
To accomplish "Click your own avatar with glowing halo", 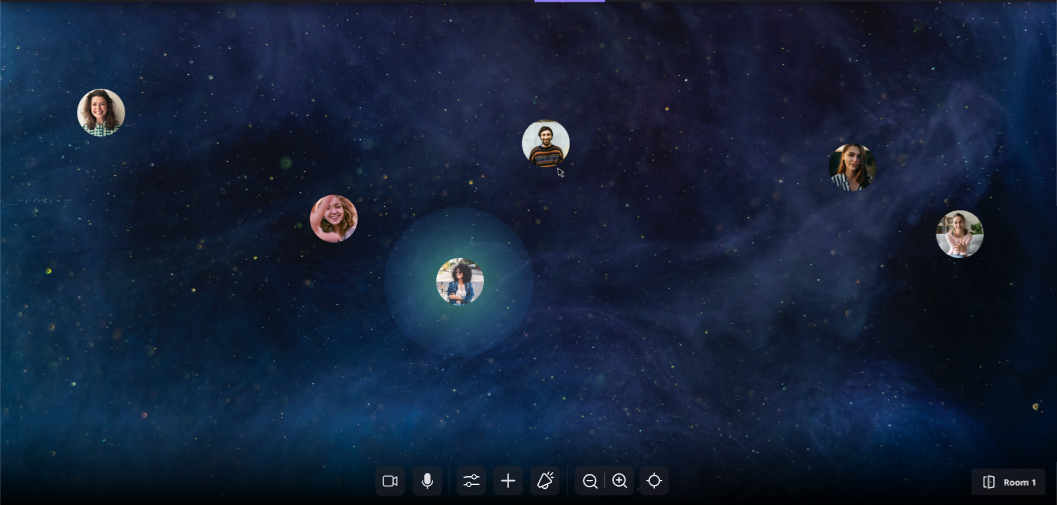I will [460, 281].
